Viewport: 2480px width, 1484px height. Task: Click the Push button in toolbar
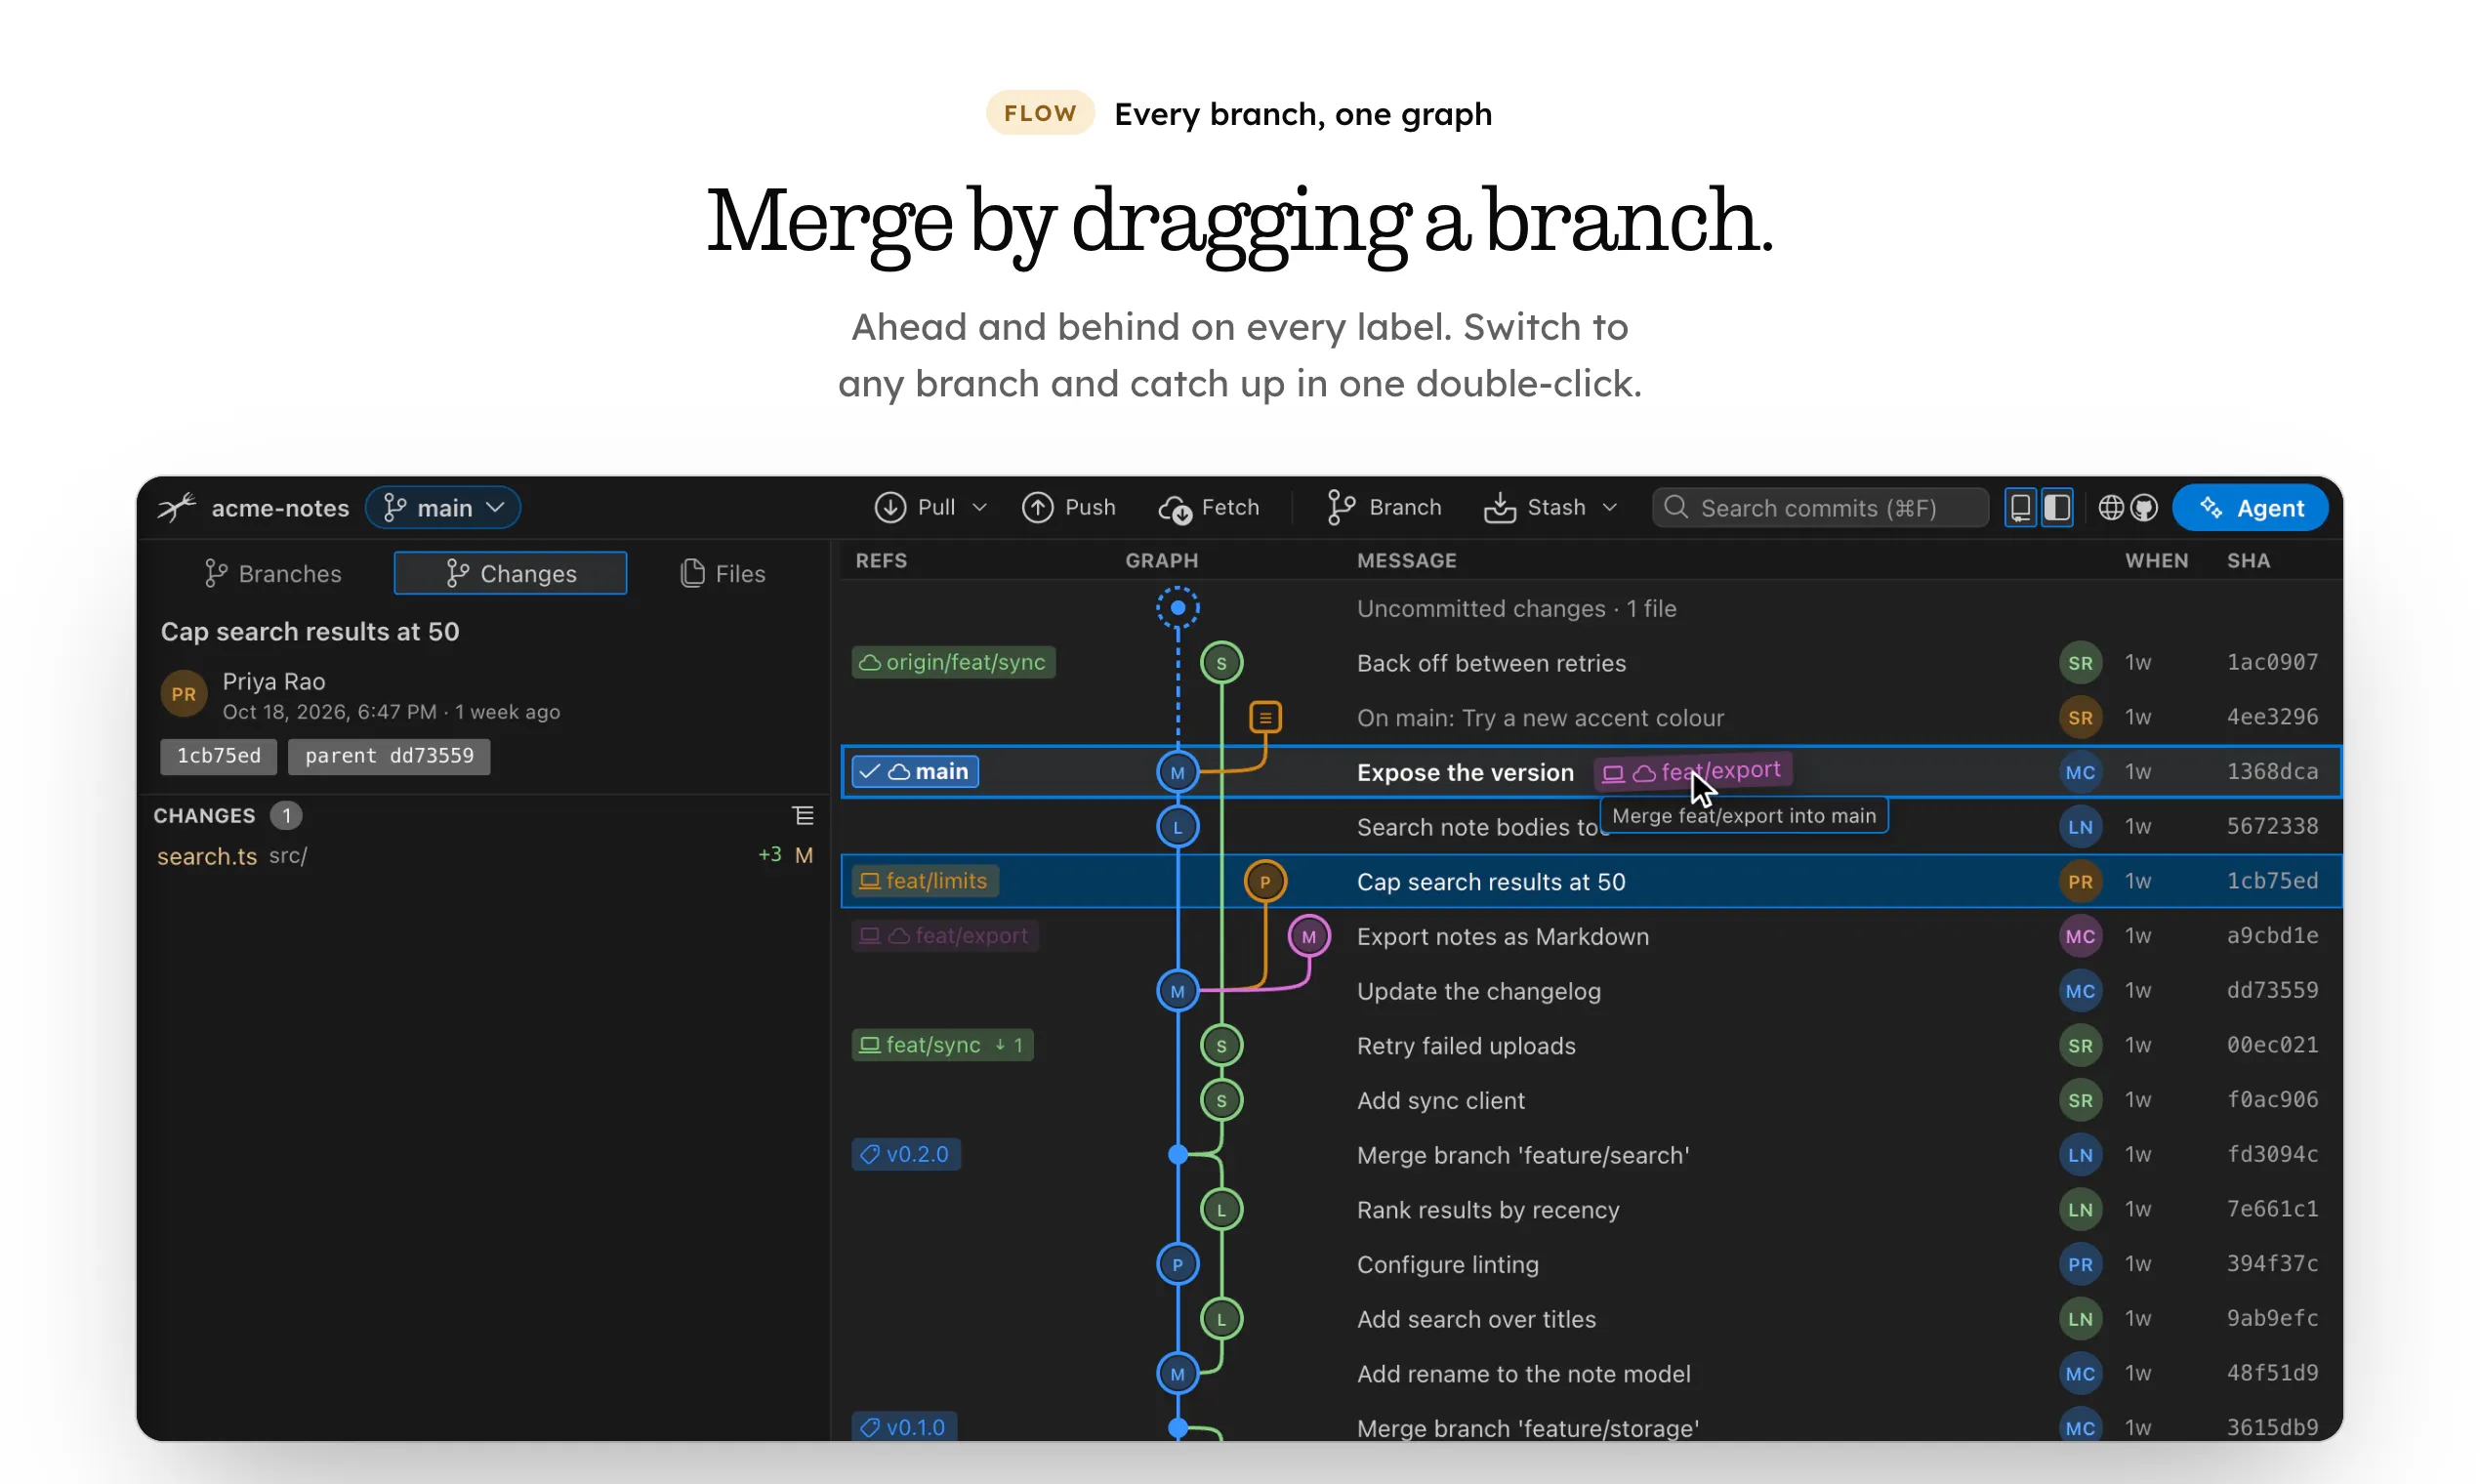1068,508
